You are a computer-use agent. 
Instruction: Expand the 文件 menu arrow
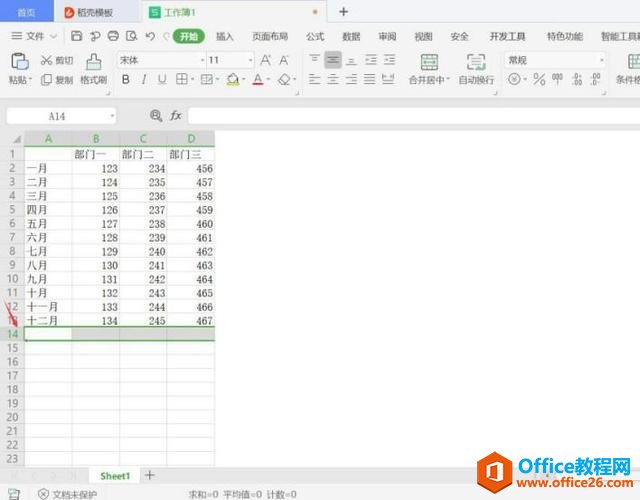[x=53, y=36]
